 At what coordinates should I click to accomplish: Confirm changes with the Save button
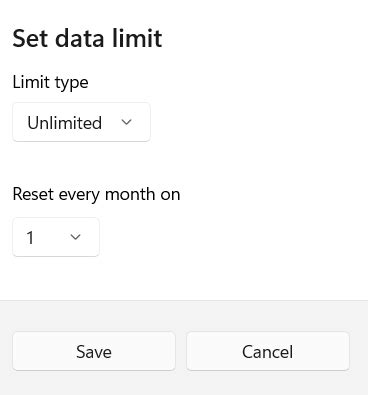point(94,351)
